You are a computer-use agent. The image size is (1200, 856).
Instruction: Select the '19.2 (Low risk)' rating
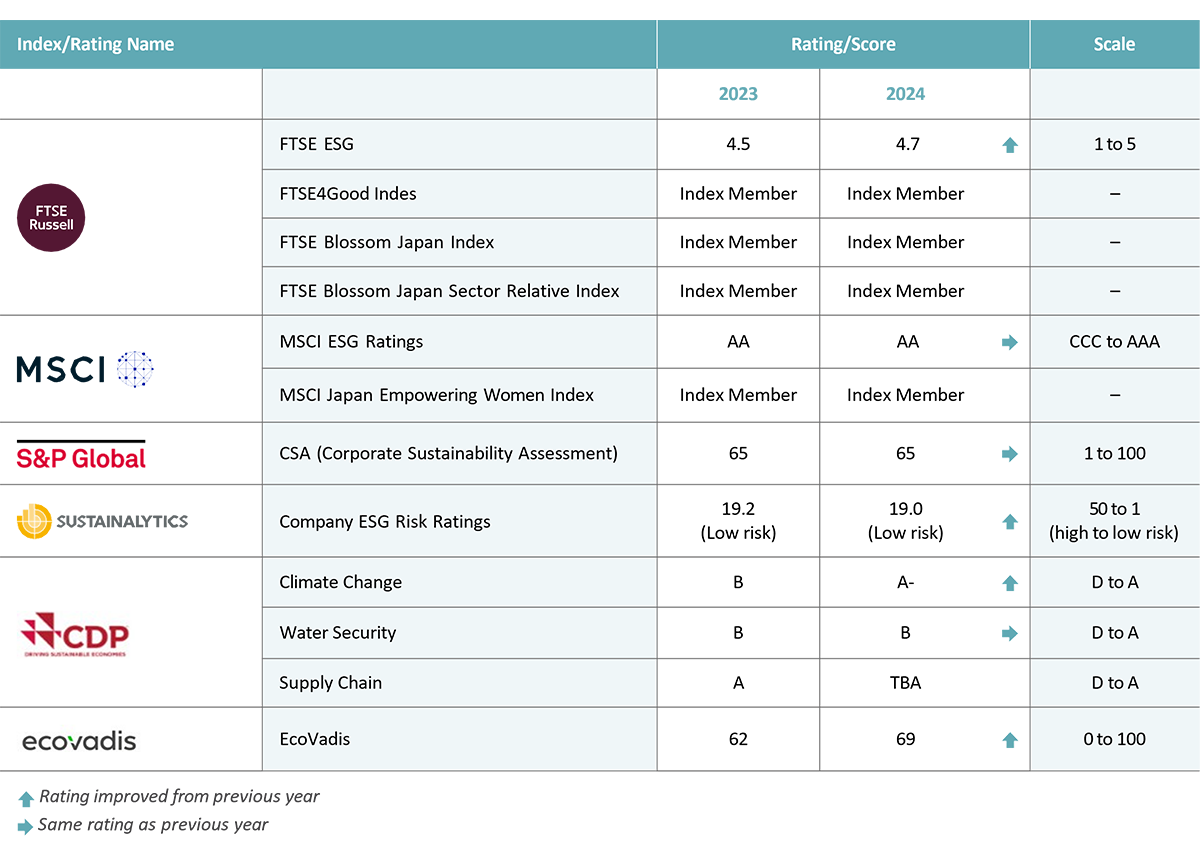point(738,521)
